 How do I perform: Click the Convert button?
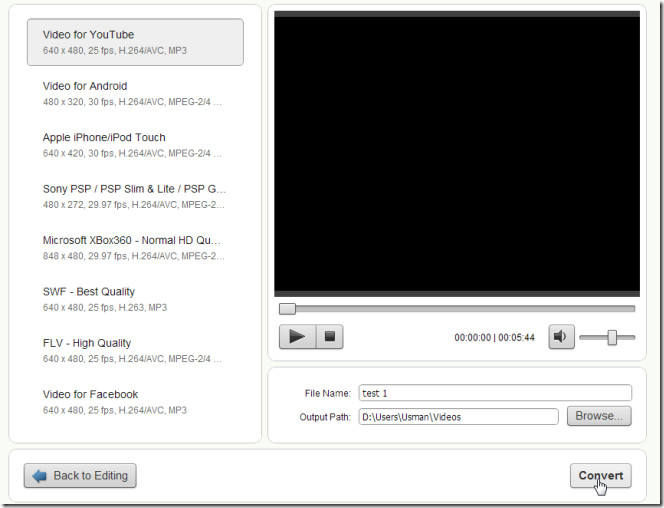(x=600, y=476)
